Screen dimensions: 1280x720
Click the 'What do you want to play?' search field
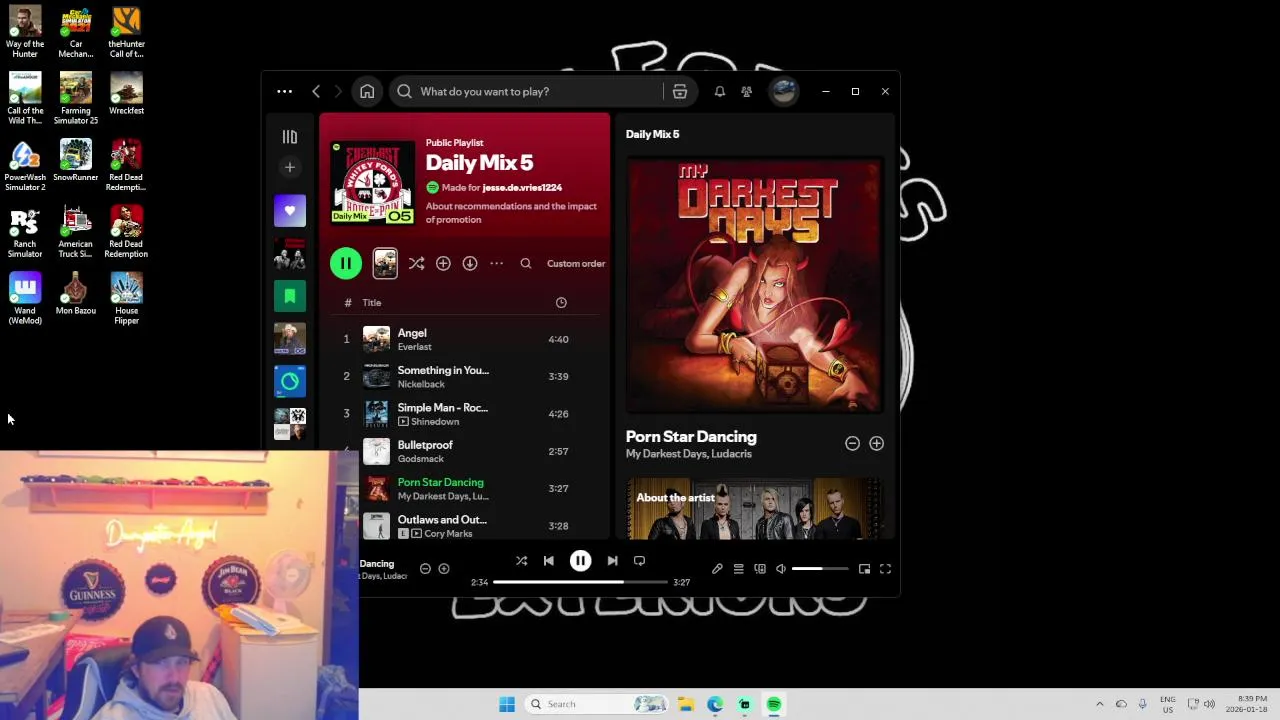click(526, 91)
